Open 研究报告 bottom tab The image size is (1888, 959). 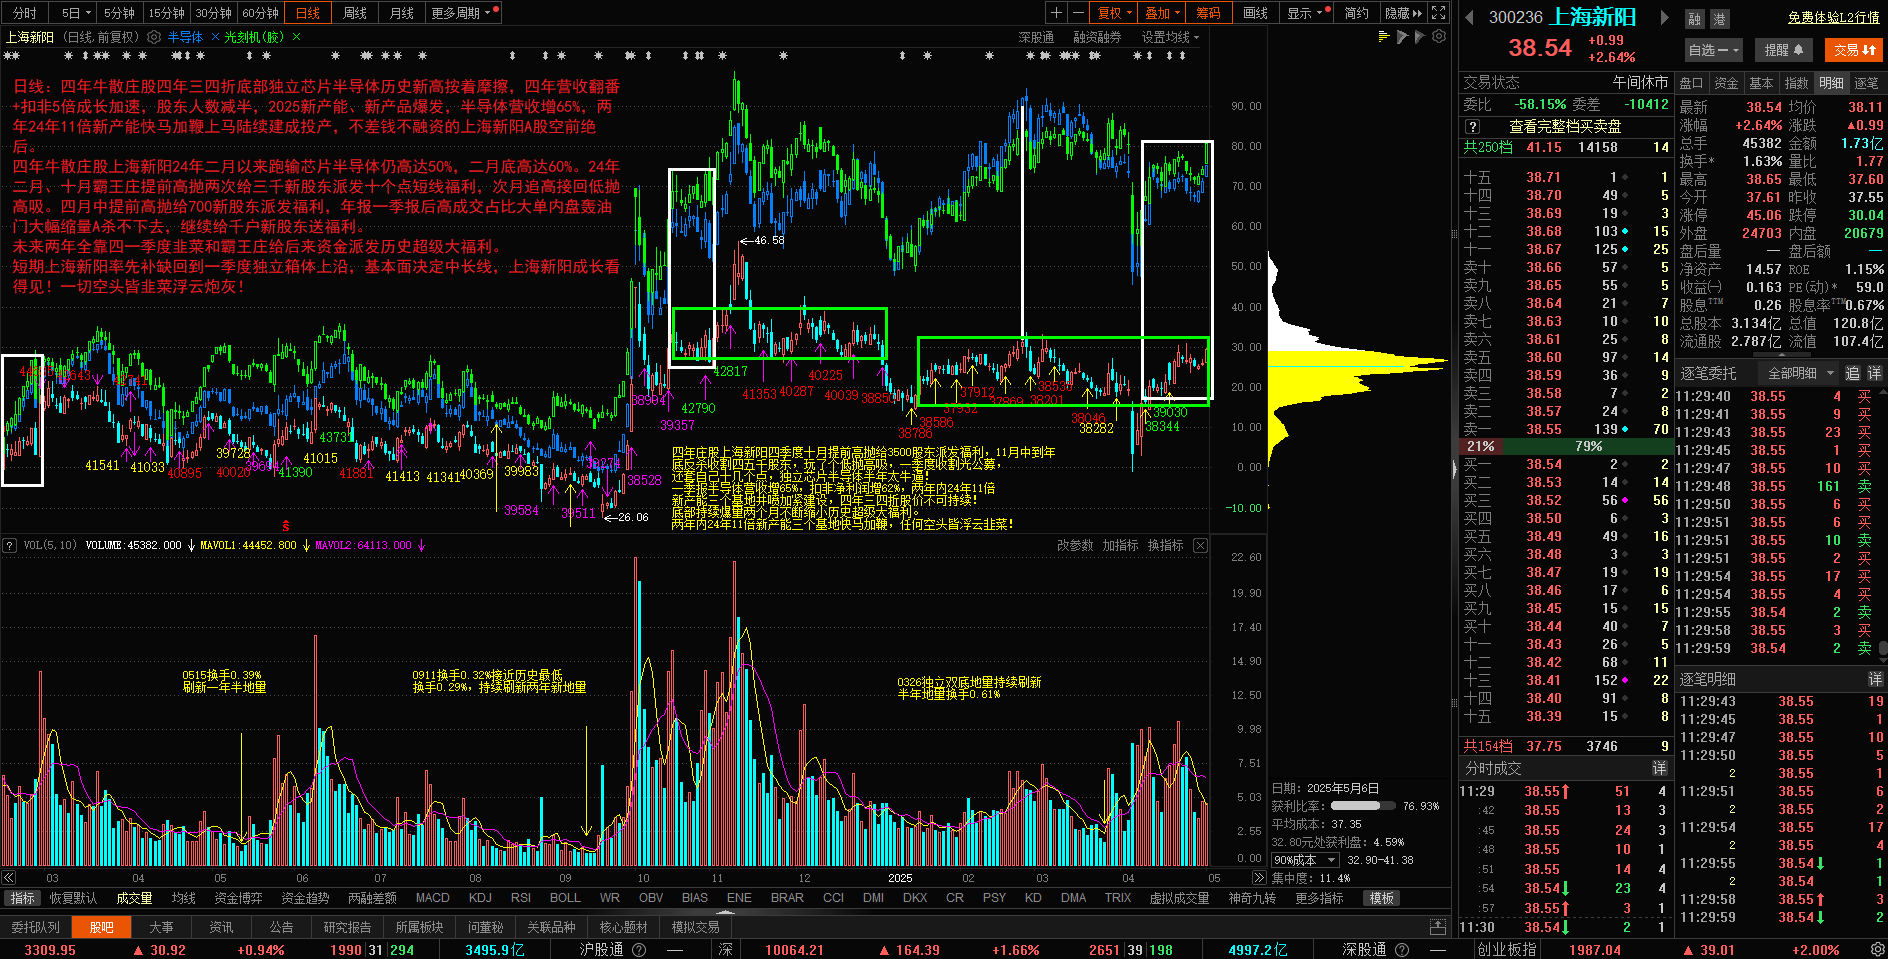pyautogui.click(x=347, y=927)
